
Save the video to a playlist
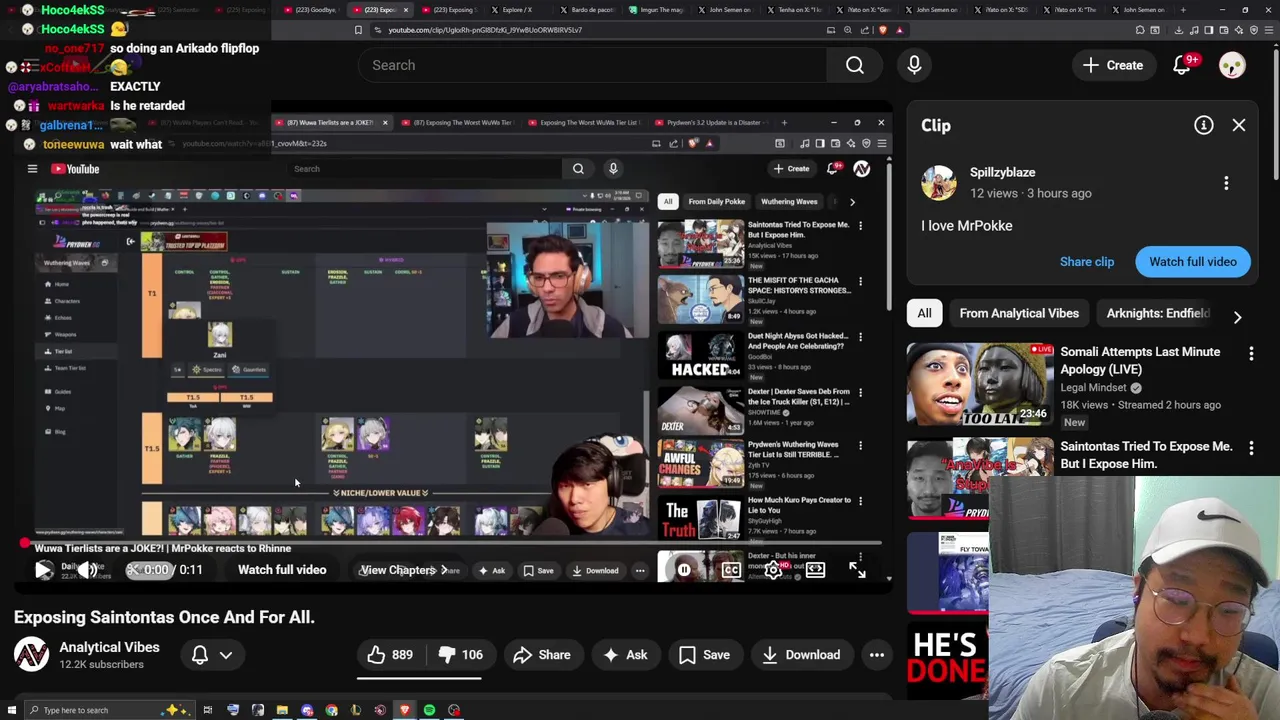pyautogui.click(x=705, y=655)
